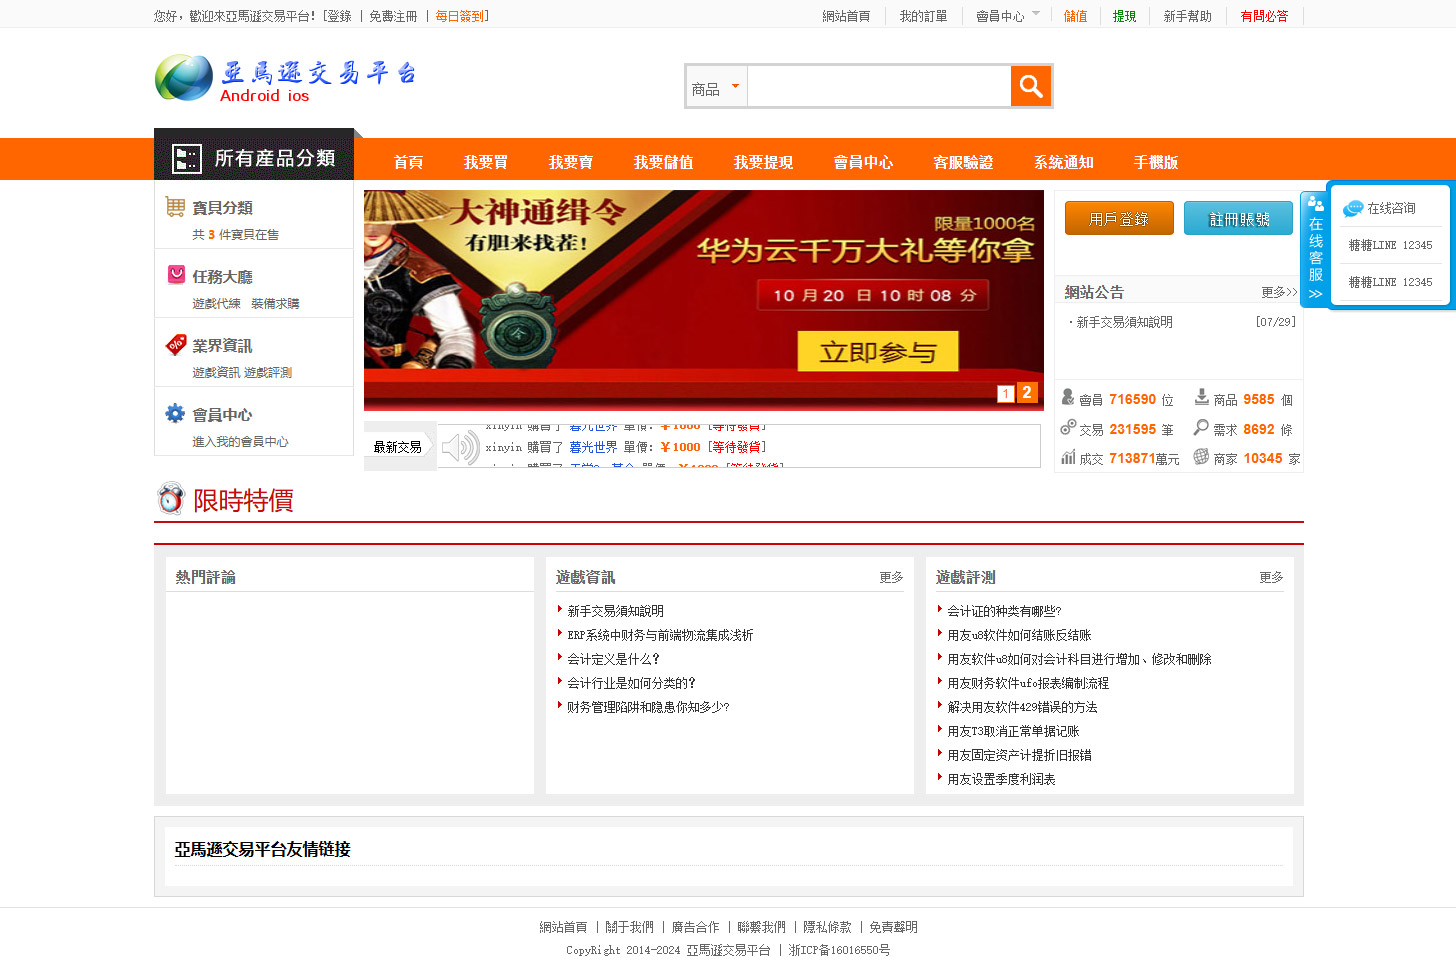Open the 客服驗證 navigation tab
Image resolution: width=1456 pixels, height=975 pixels.
962,162
